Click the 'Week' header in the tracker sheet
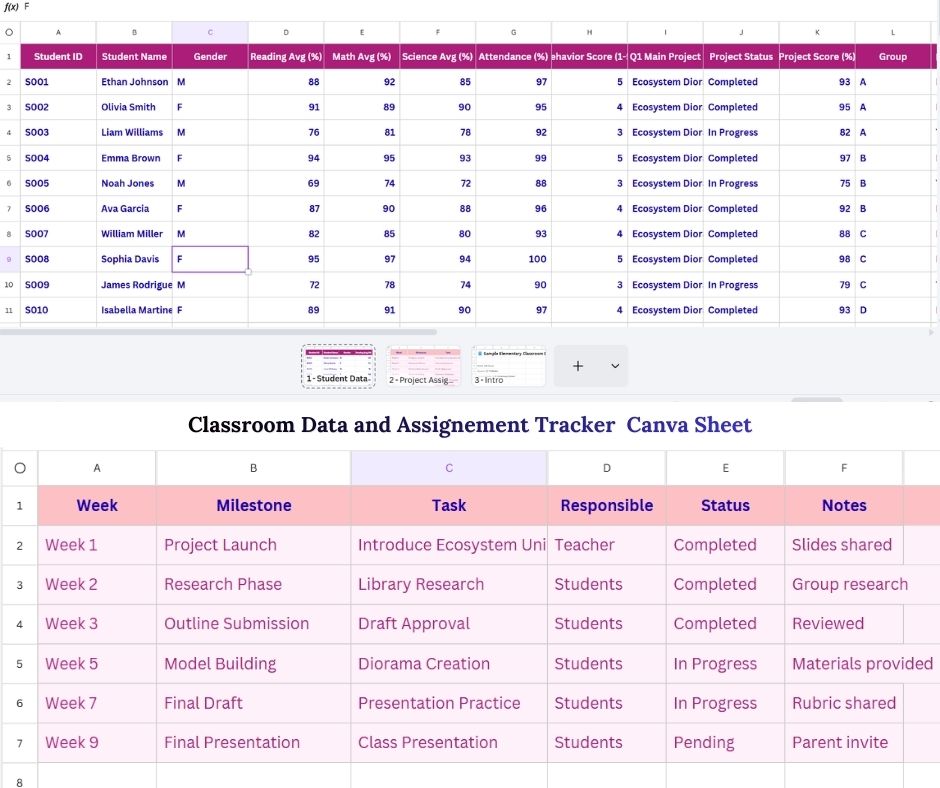 97,505
